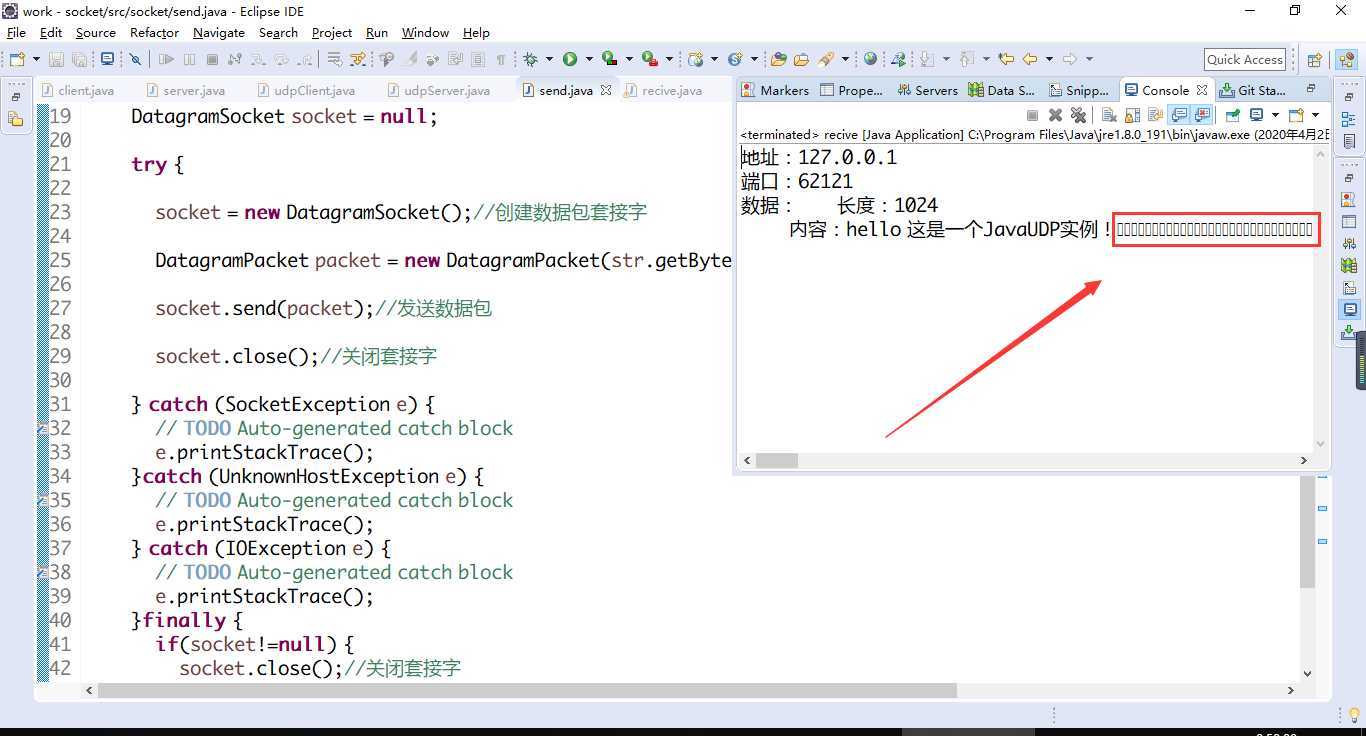Screen dimensions: 1366x736
Task: Expand the Open Console dropdown arrow
Action: [x=1315, y=114]
